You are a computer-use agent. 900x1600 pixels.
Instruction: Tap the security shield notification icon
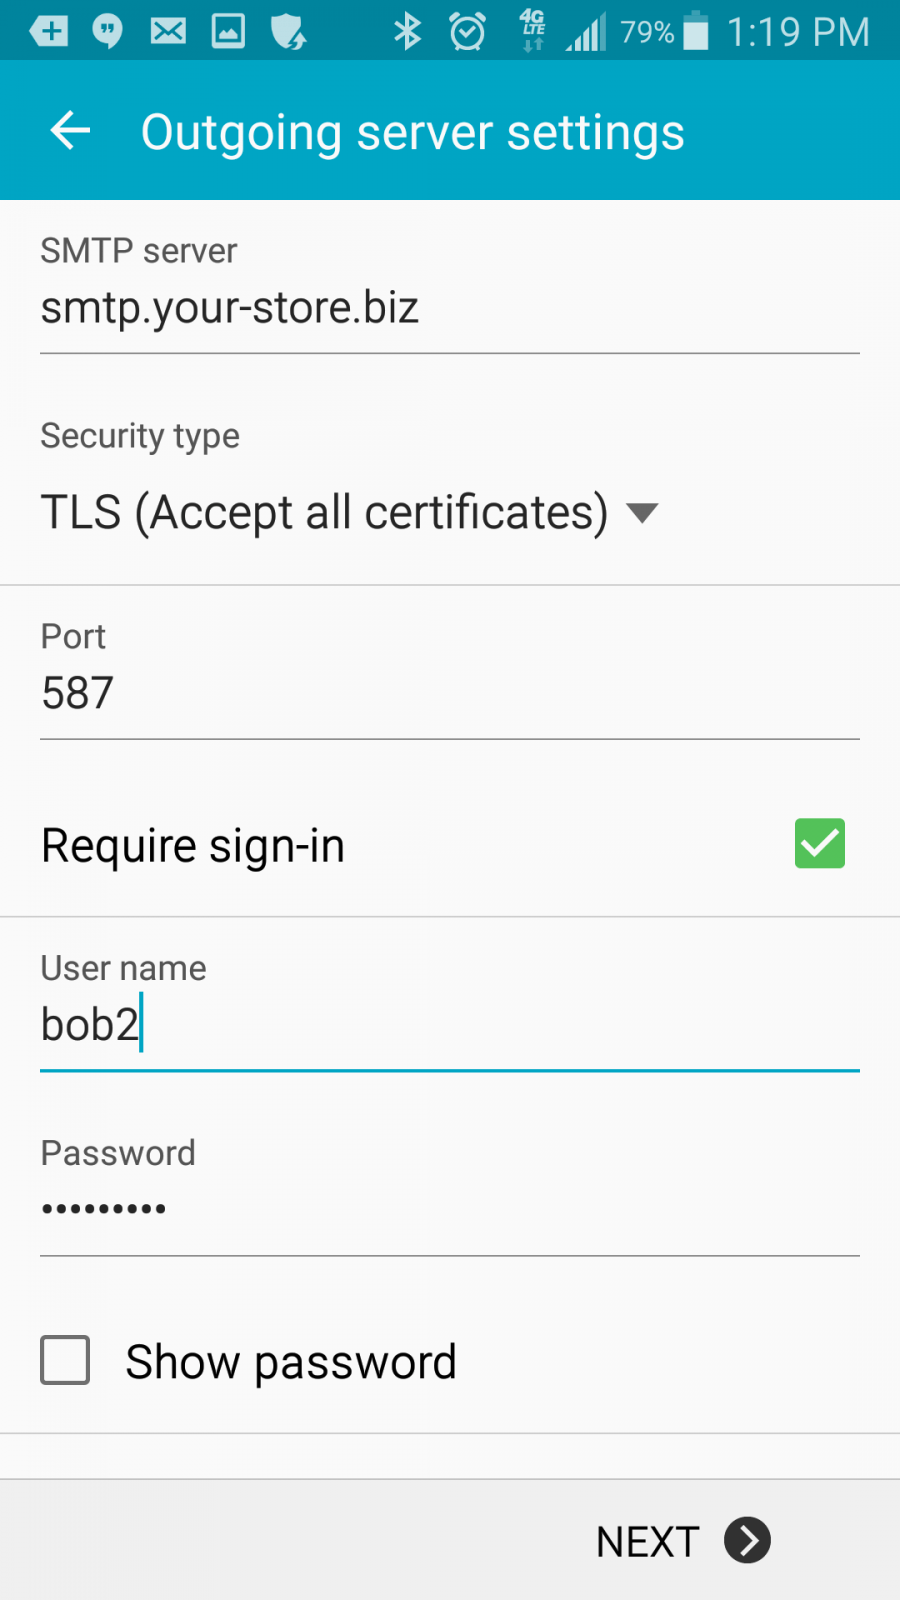click(x=288, y=32)
